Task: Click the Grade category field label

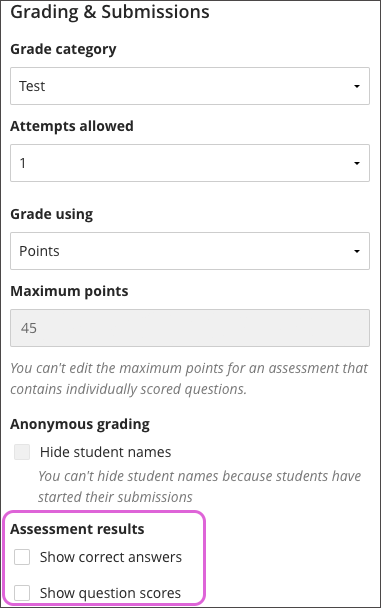Action: [x=63, y=50]
